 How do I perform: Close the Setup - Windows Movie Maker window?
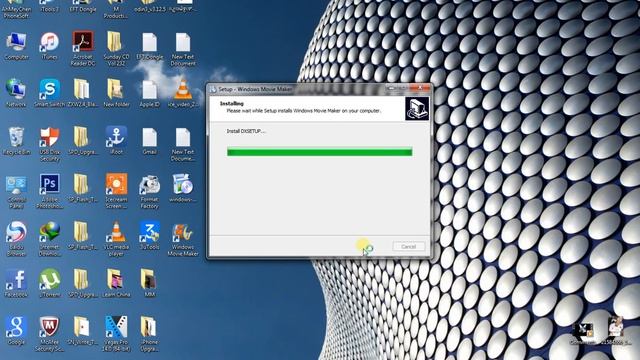point(420,88)
